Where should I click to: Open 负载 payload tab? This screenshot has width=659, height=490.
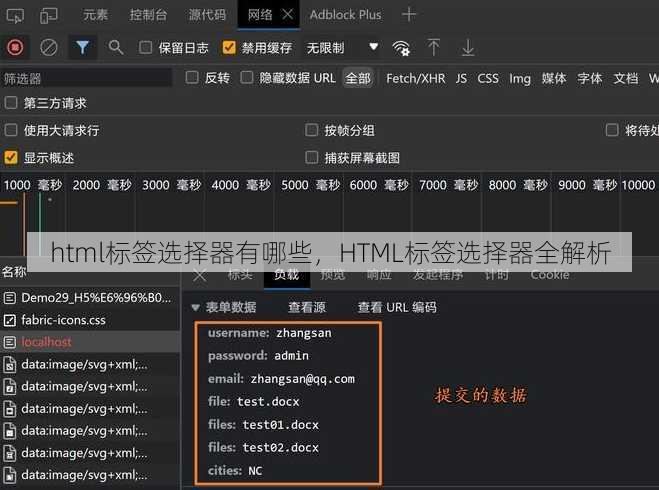(x=287, y=275)
